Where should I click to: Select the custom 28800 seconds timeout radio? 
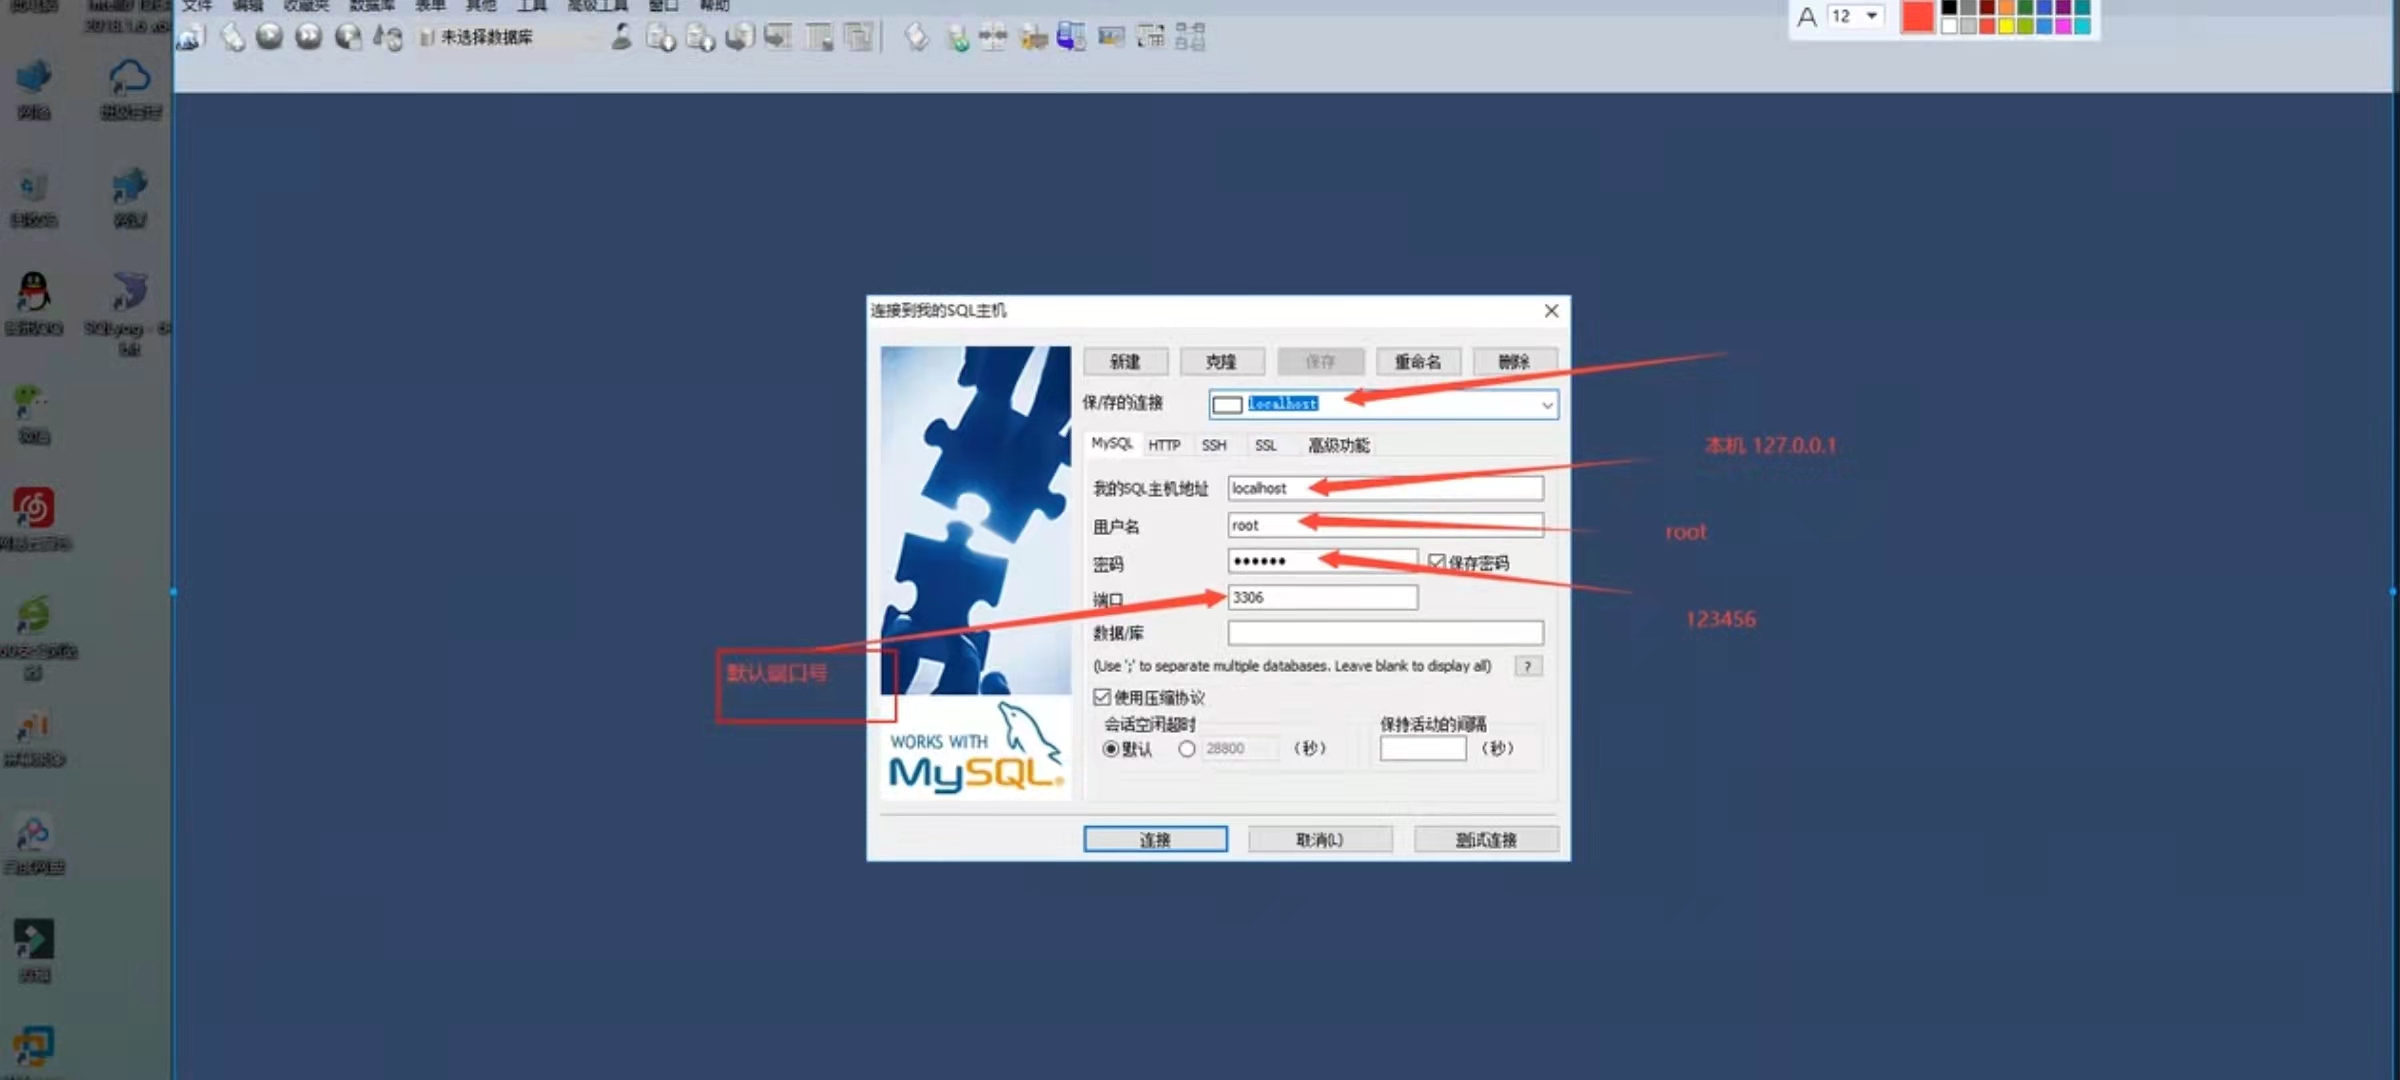tap(1187, 749)
